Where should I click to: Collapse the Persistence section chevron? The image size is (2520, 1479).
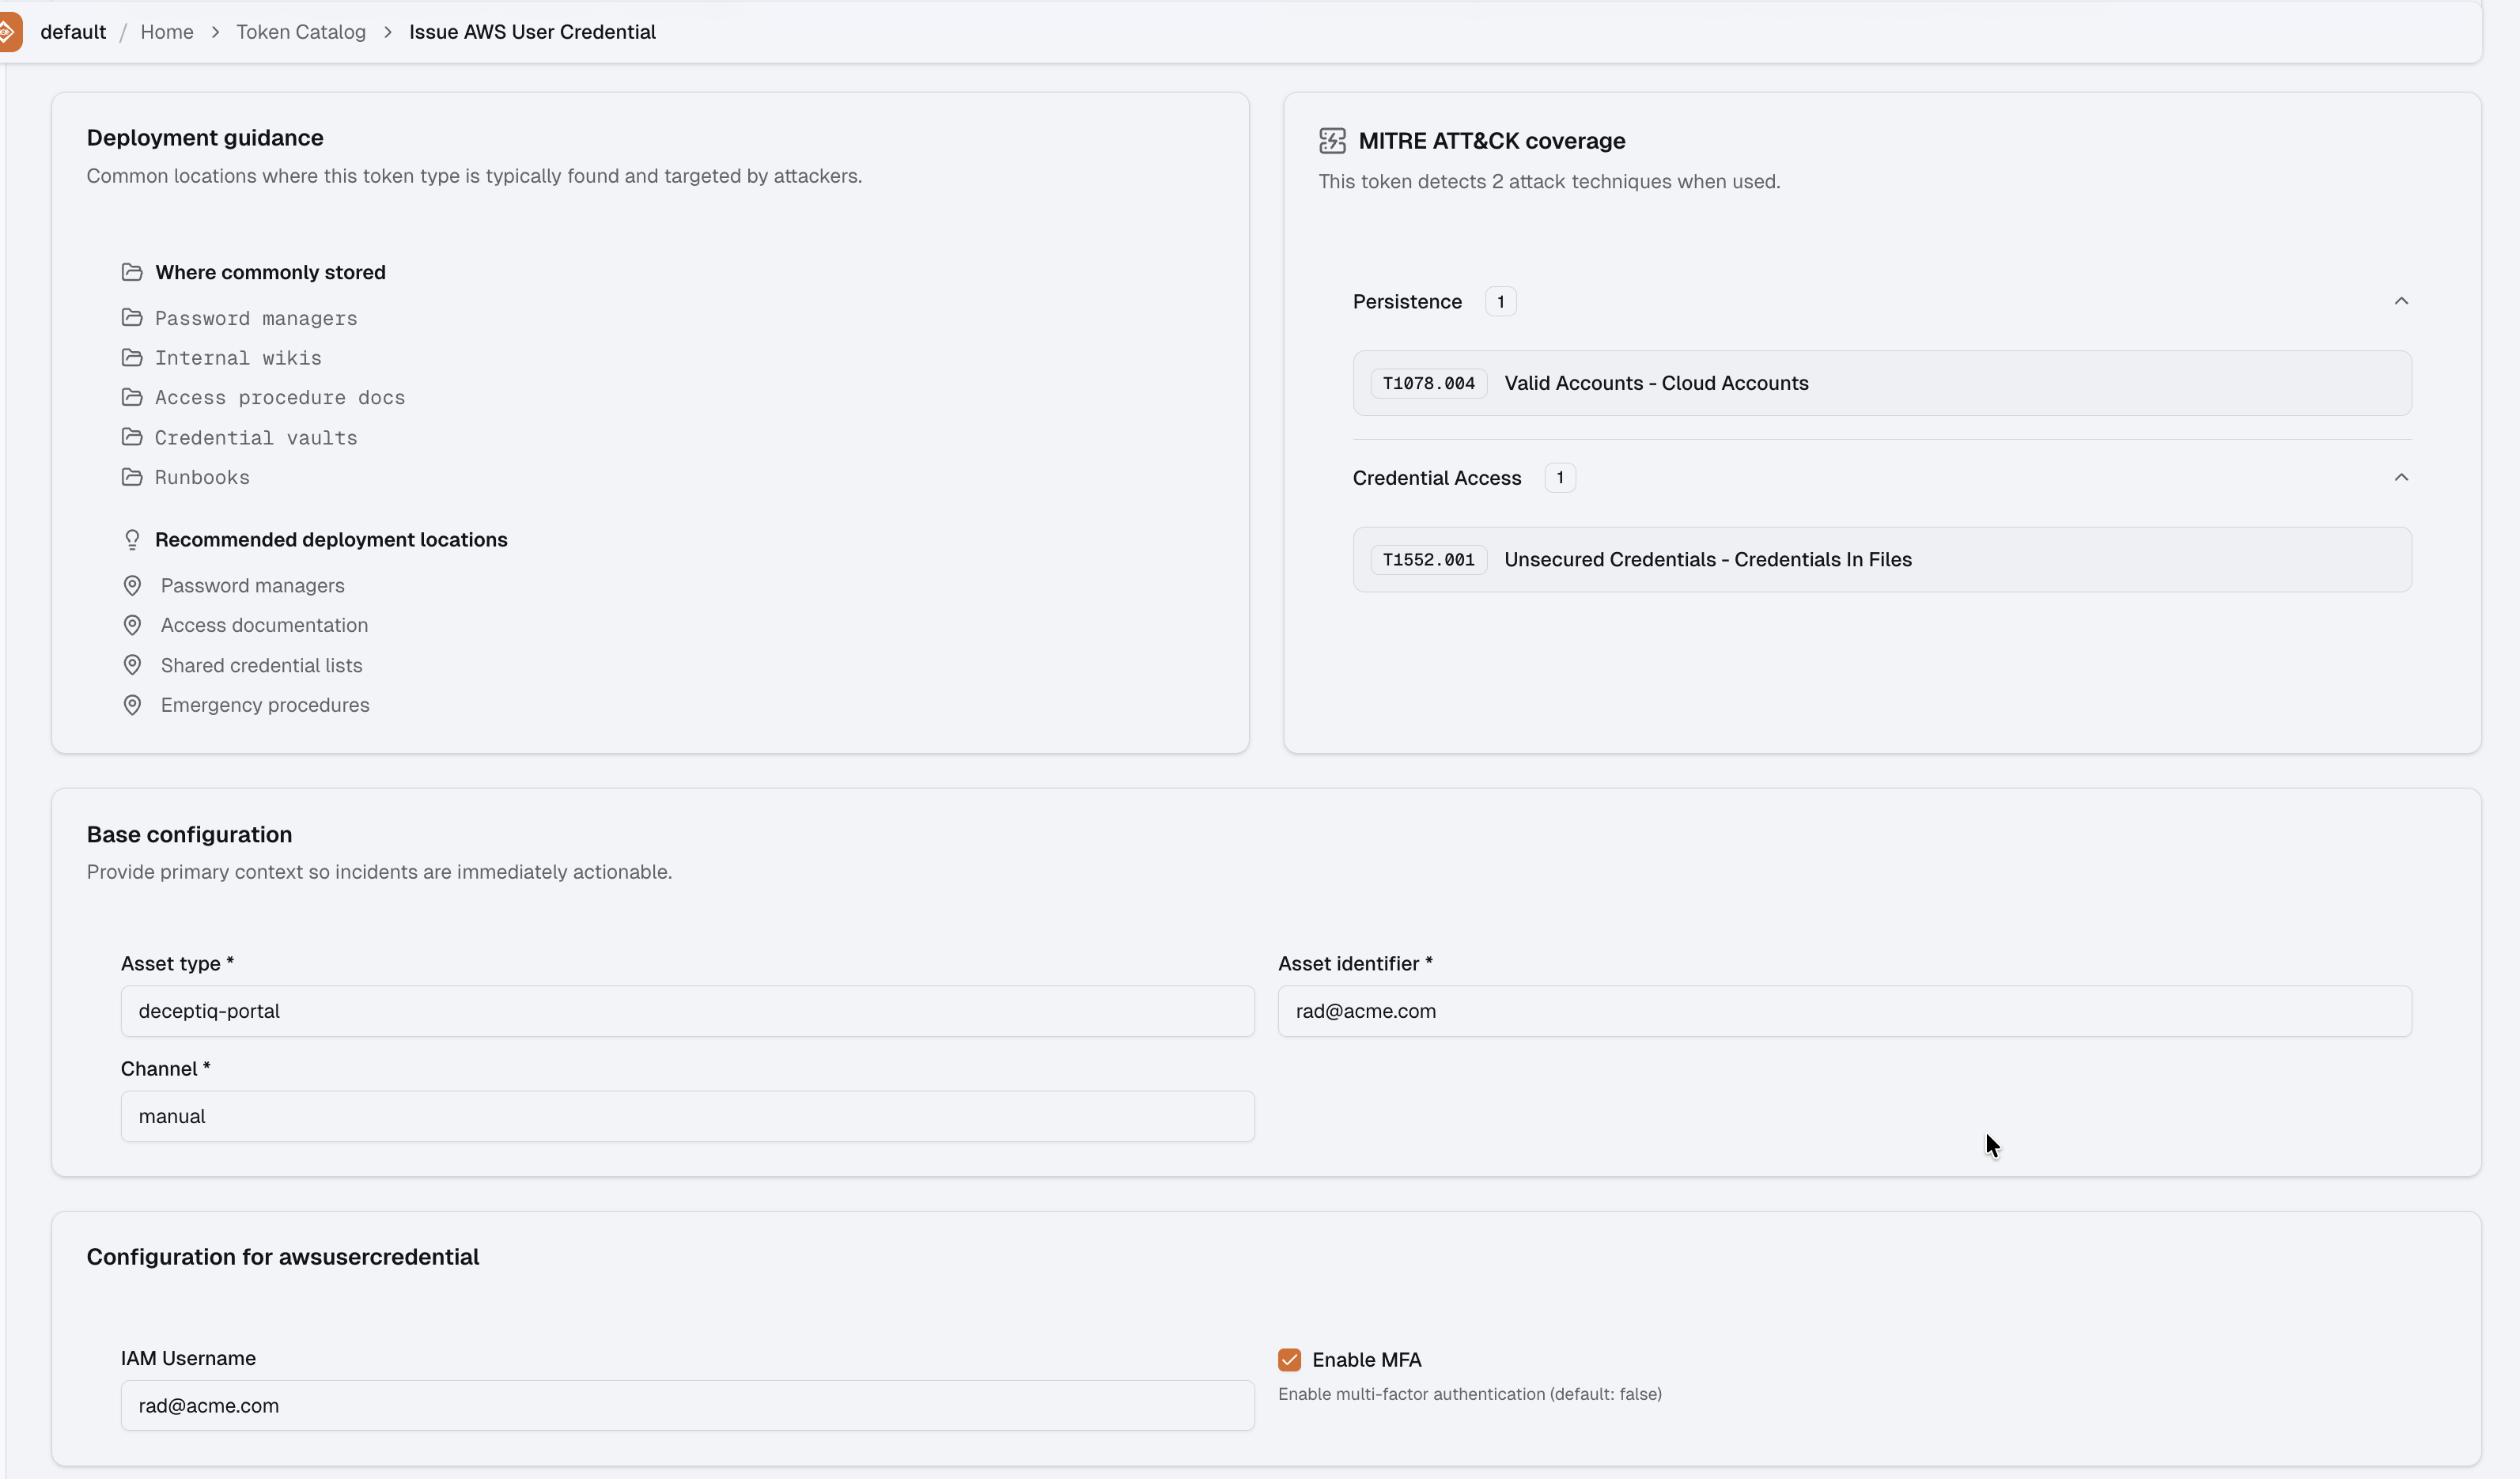pos(2401,301)
